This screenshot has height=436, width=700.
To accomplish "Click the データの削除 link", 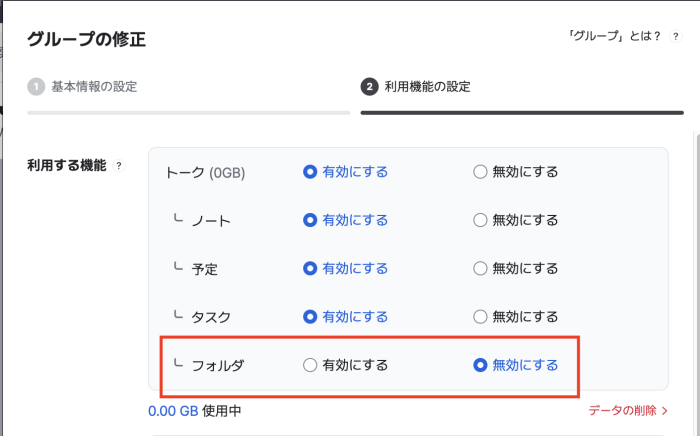I will pos(622,410).
